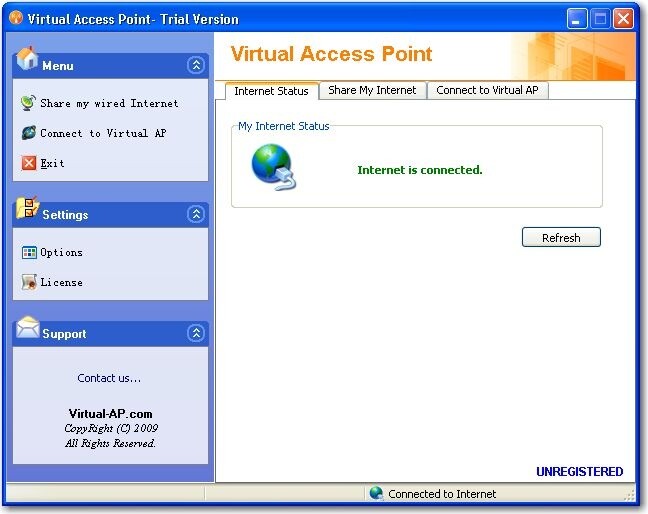
Task: Minimize the Virtual Access Point window
Action: click(577, 19)
